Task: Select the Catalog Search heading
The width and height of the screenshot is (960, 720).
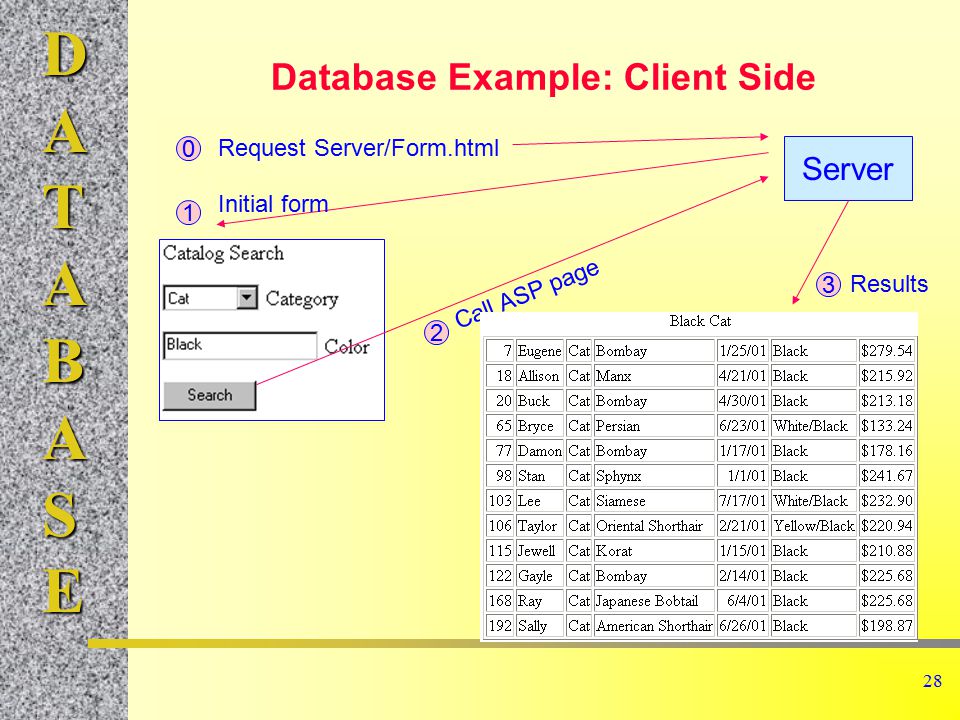Action: pyautogui.click(x=223, y=253)
